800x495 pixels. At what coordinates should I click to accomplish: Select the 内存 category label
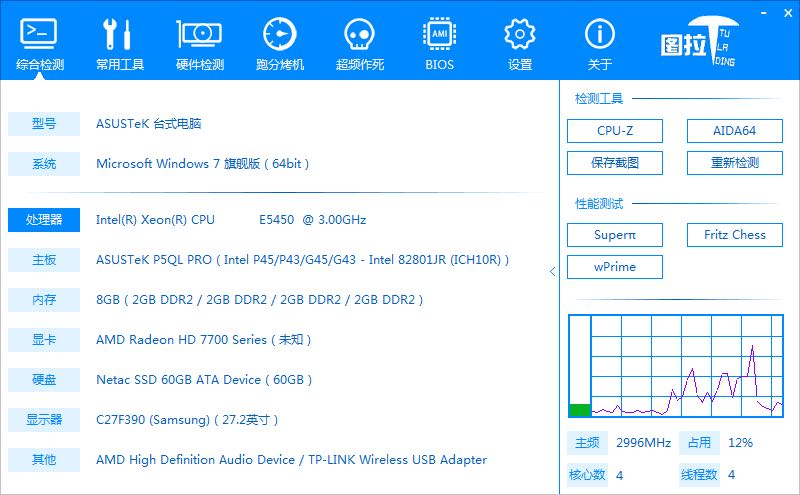click(x=44, y=300)
